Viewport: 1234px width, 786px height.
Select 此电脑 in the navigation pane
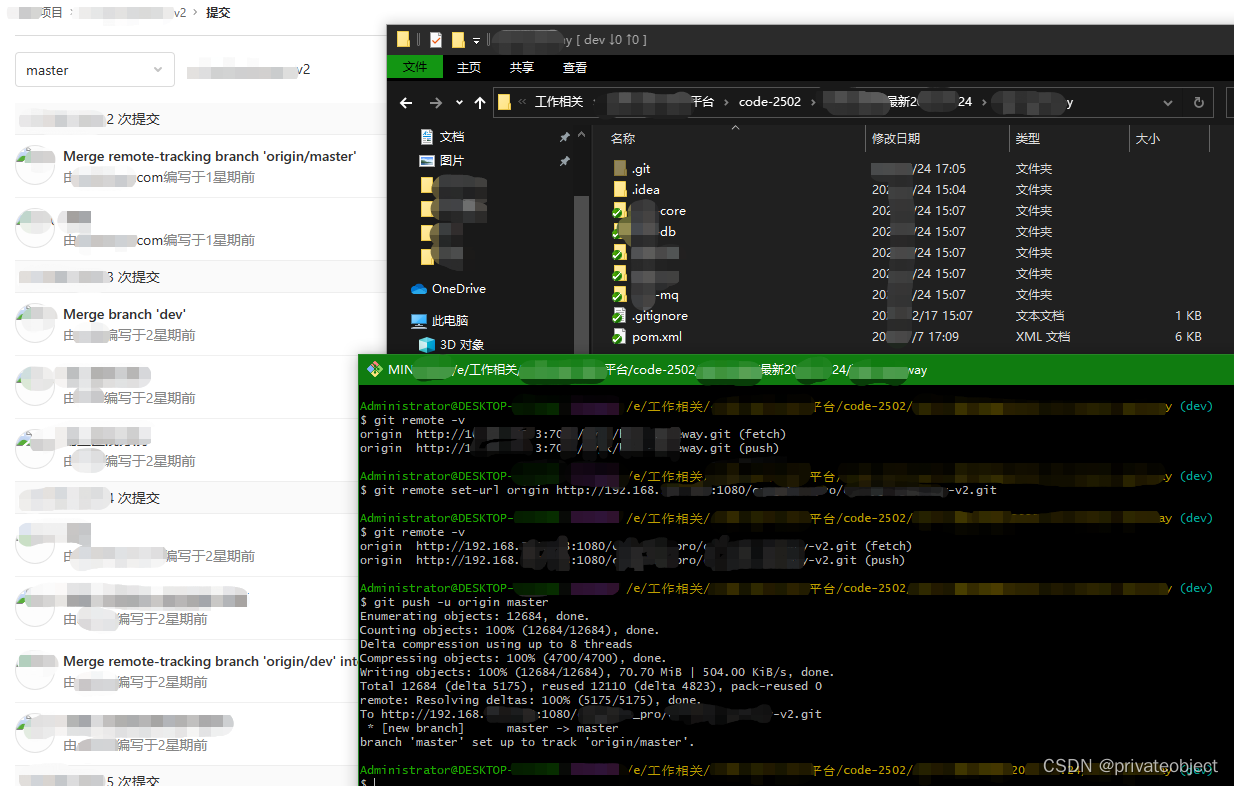point(450,321)
